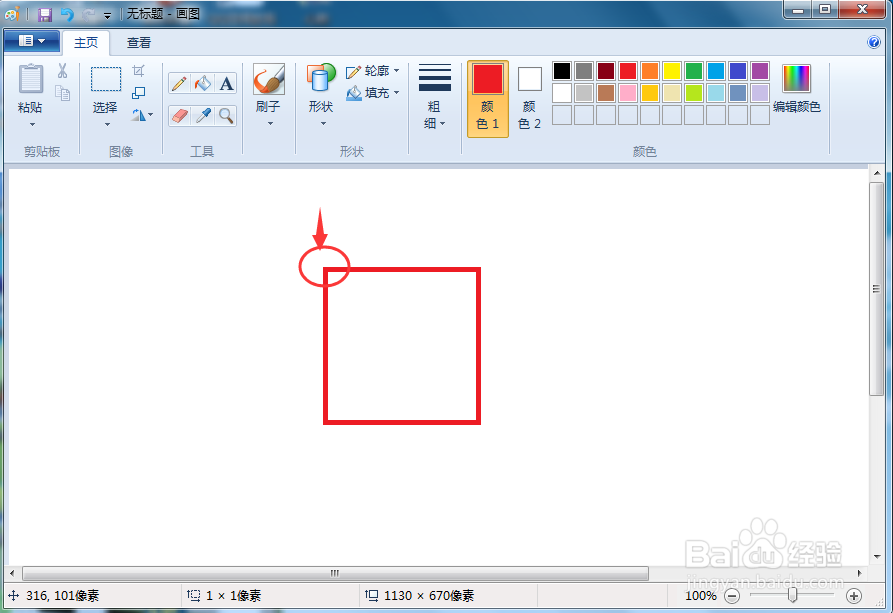Viewport: 893px width, 613px height.
Task: Click the Resize and skew icon
Action: point(138,92)
